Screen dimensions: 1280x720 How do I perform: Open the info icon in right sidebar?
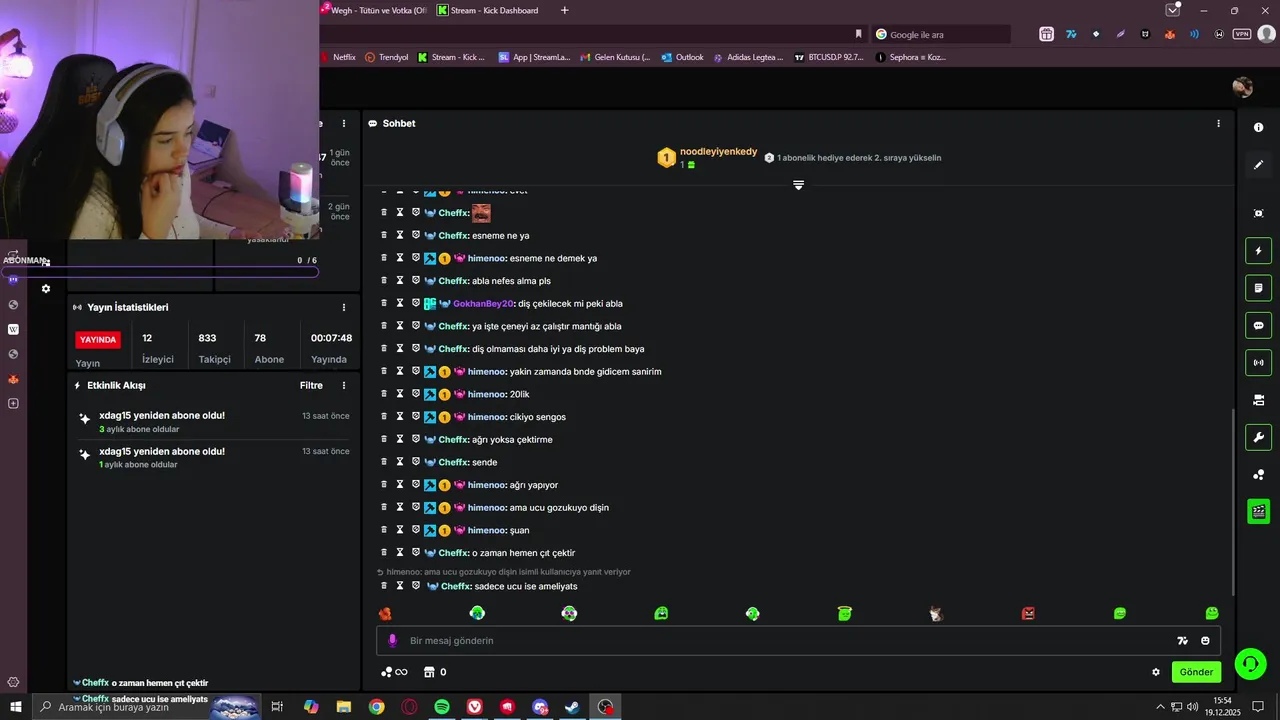(1258, 127)
